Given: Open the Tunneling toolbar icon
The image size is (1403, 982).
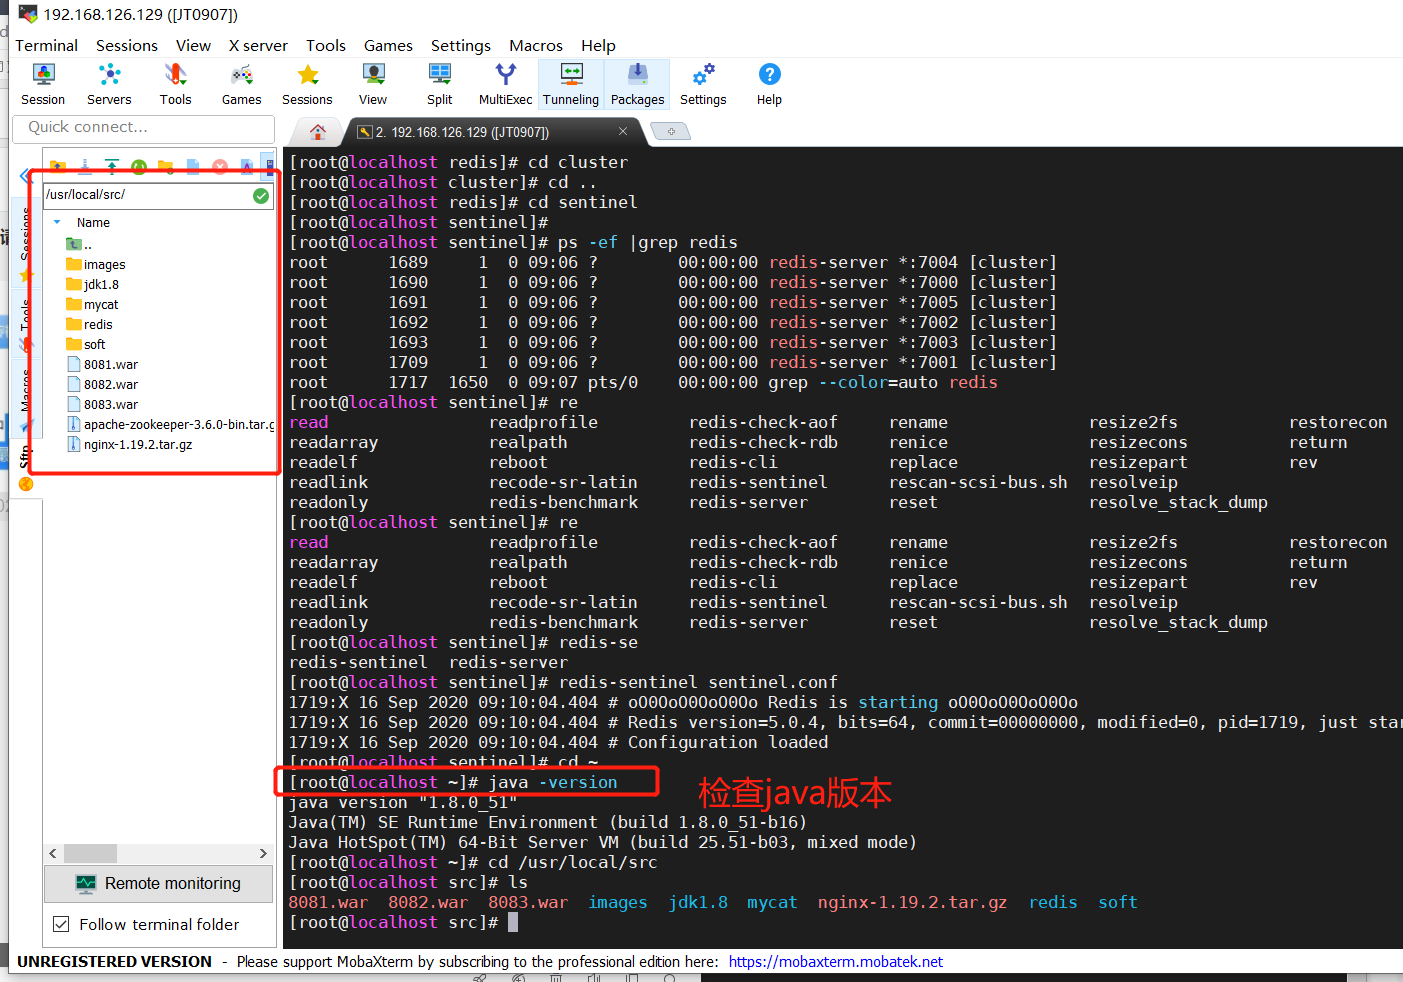Looking at the screenshot, I should click(x=571, y=84).
